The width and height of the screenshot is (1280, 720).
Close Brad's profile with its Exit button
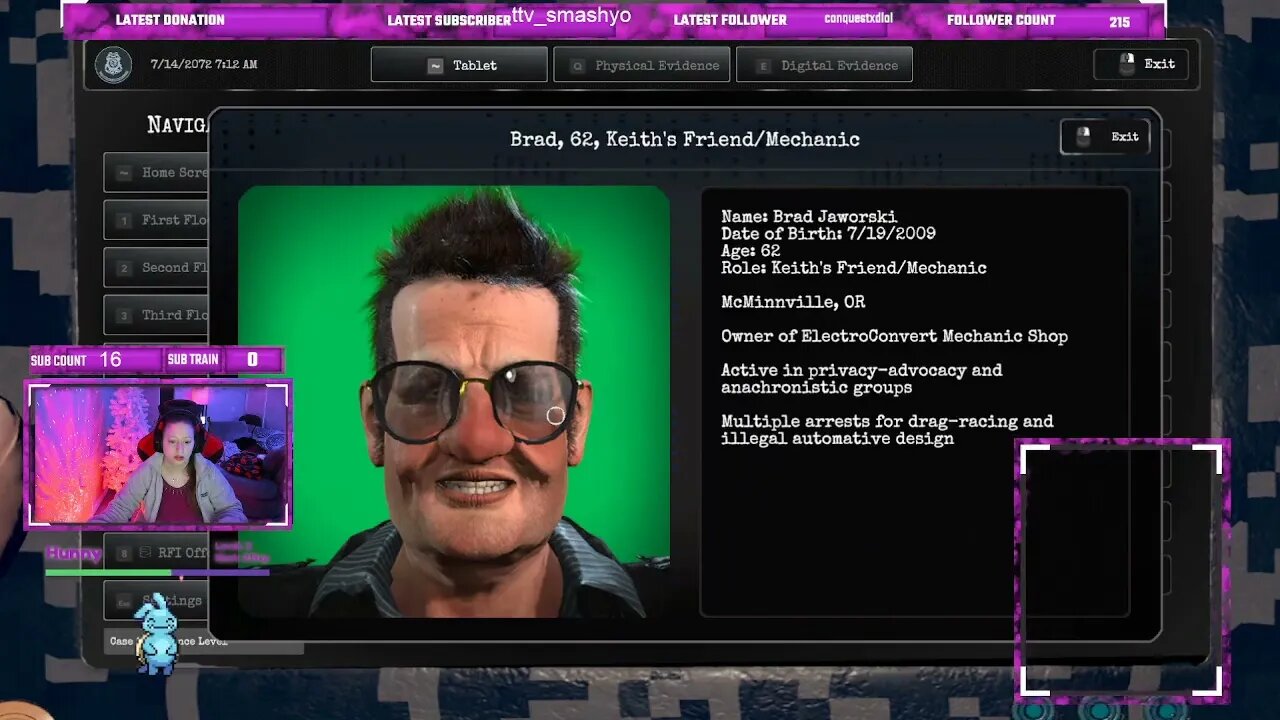(x=1105, y=137)
